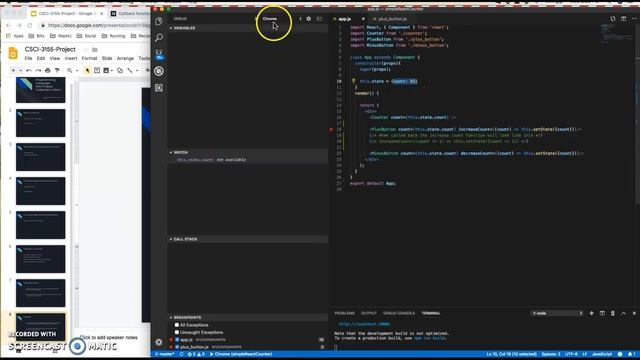Open the debug console icon beside the gear
640x360 pixels.
(319, 19)
